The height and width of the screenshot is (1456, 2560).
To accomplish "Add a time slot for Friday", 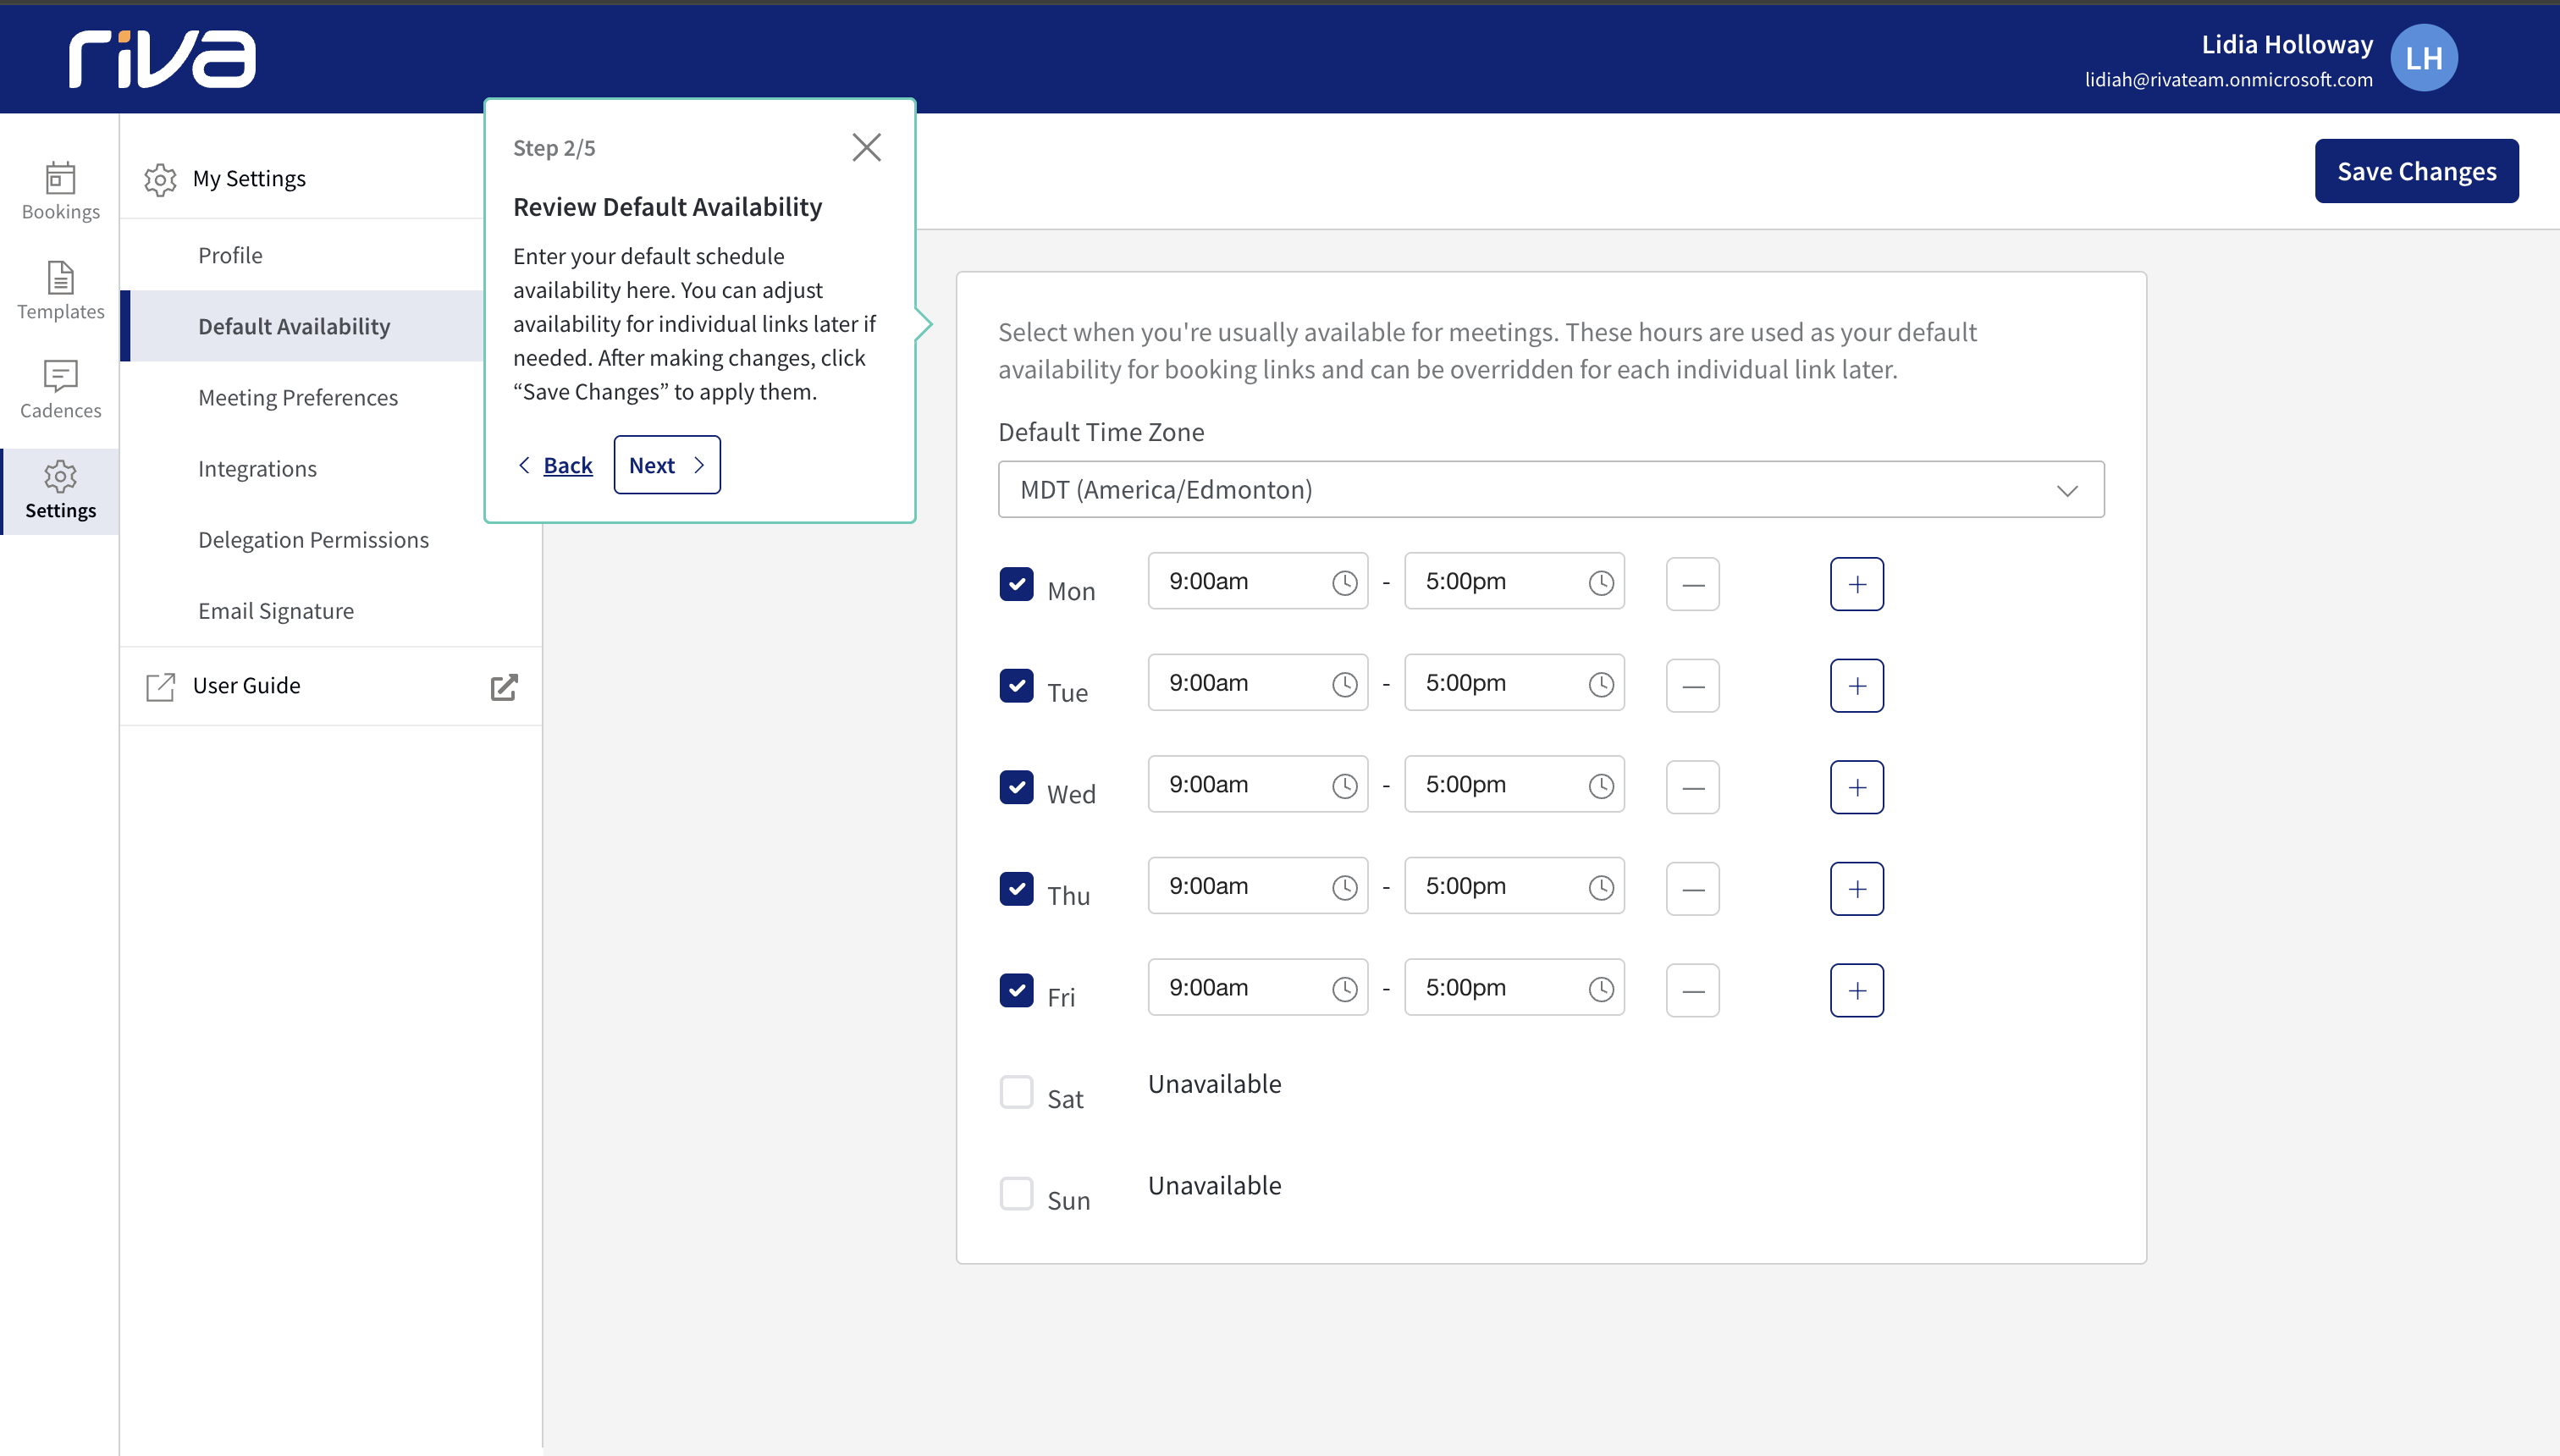I will coord(1857,990).
